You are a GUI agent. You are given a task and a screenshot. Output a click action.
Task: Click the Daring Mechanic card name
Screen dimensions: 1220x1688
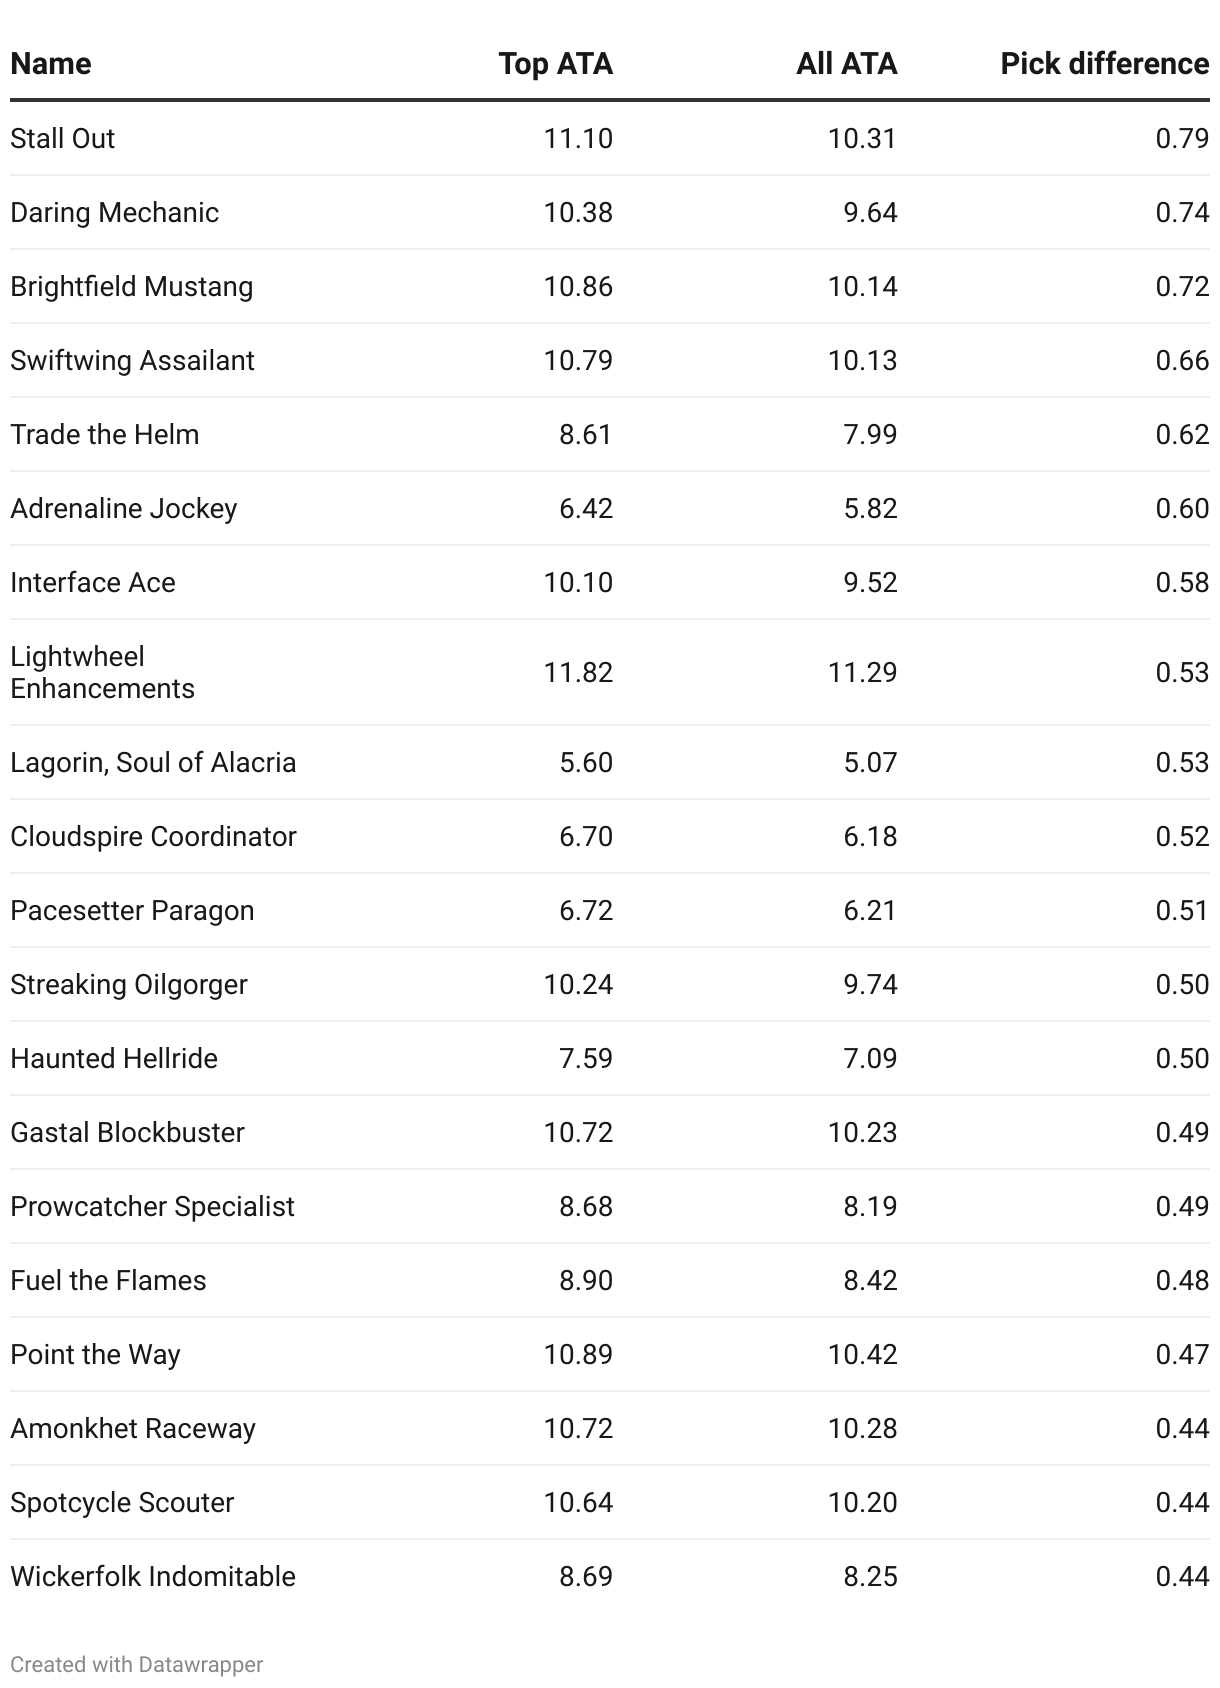point(115,212)
